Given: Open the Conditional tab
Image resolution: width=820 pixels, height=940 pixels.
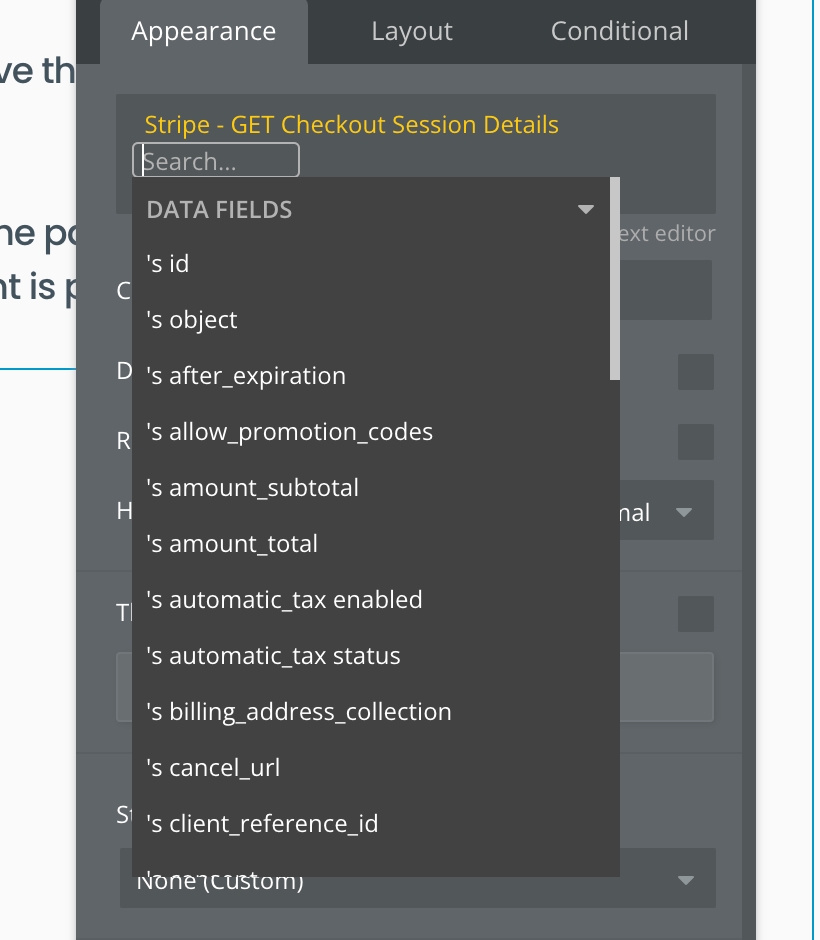Looking at the screenshot, I should (619, 31).
